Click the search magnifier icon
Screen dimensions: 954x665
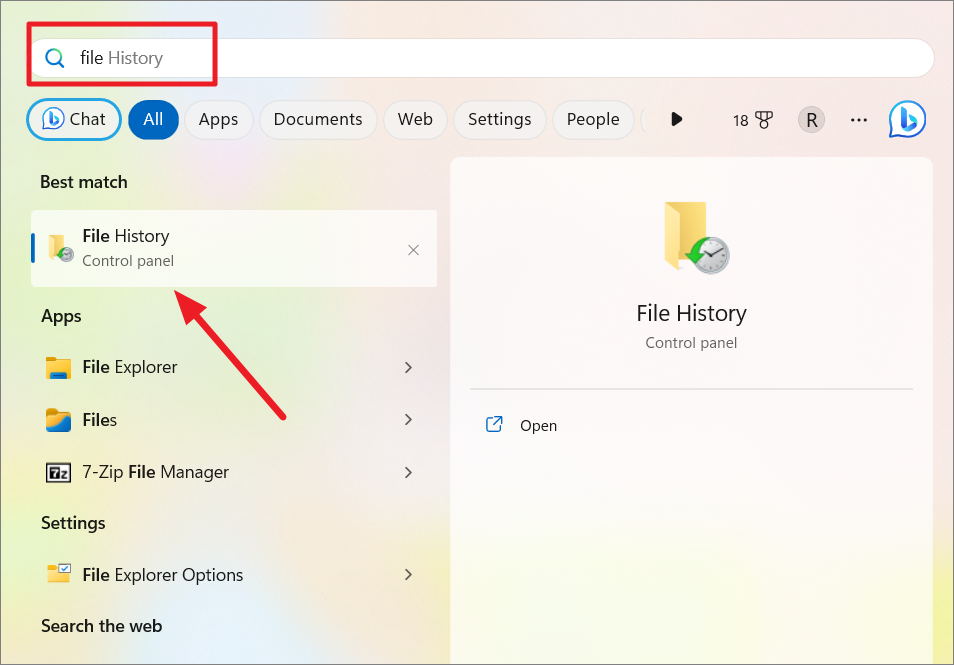[x=55, y=58]
